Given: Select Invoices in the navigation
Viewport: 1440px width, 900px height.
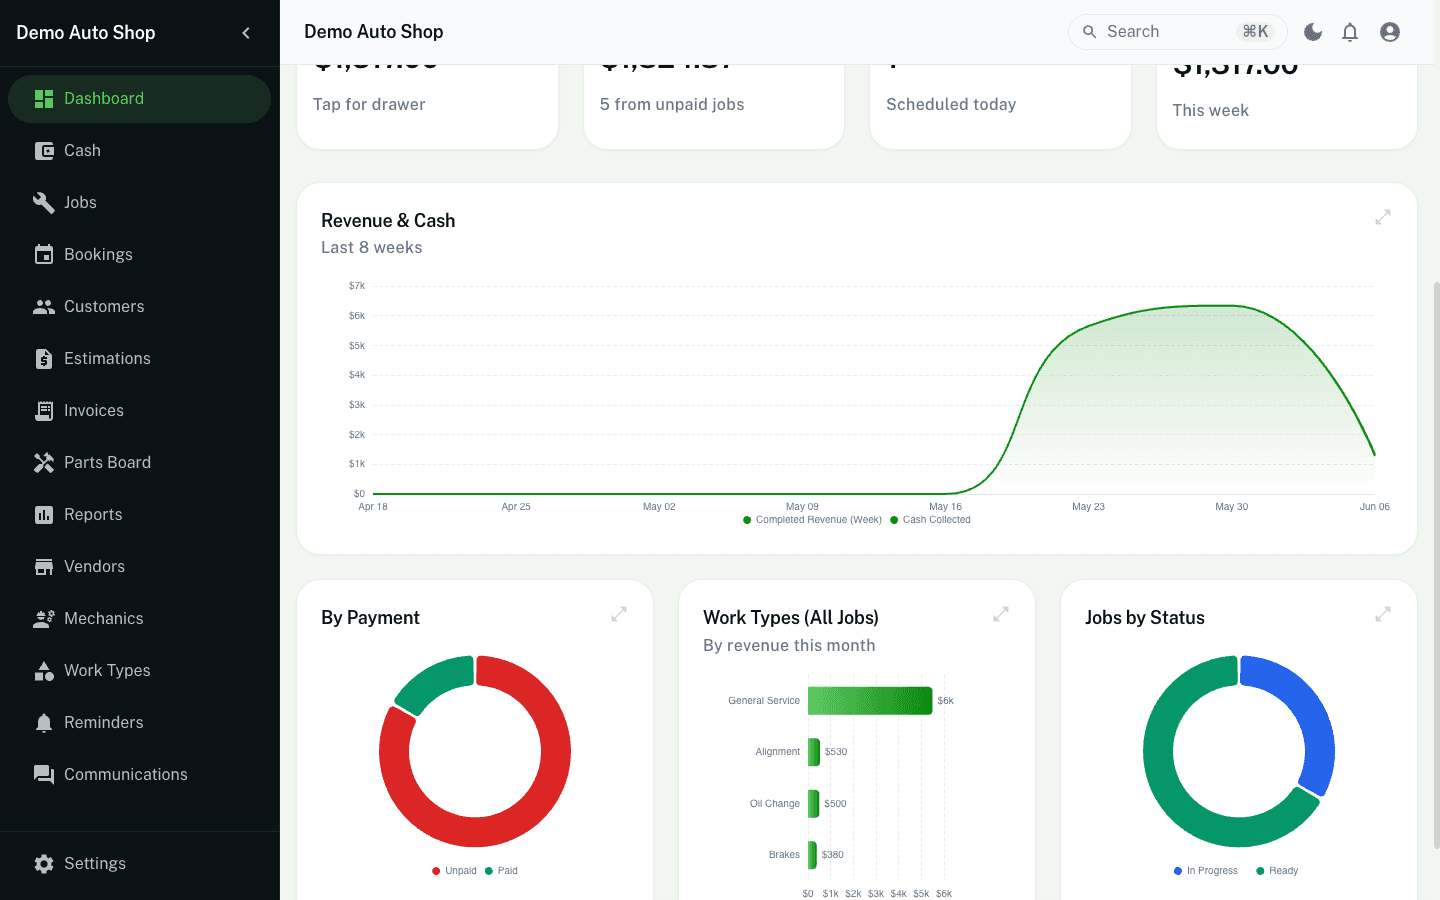Looking at the screenshot, I should point(139,410).
